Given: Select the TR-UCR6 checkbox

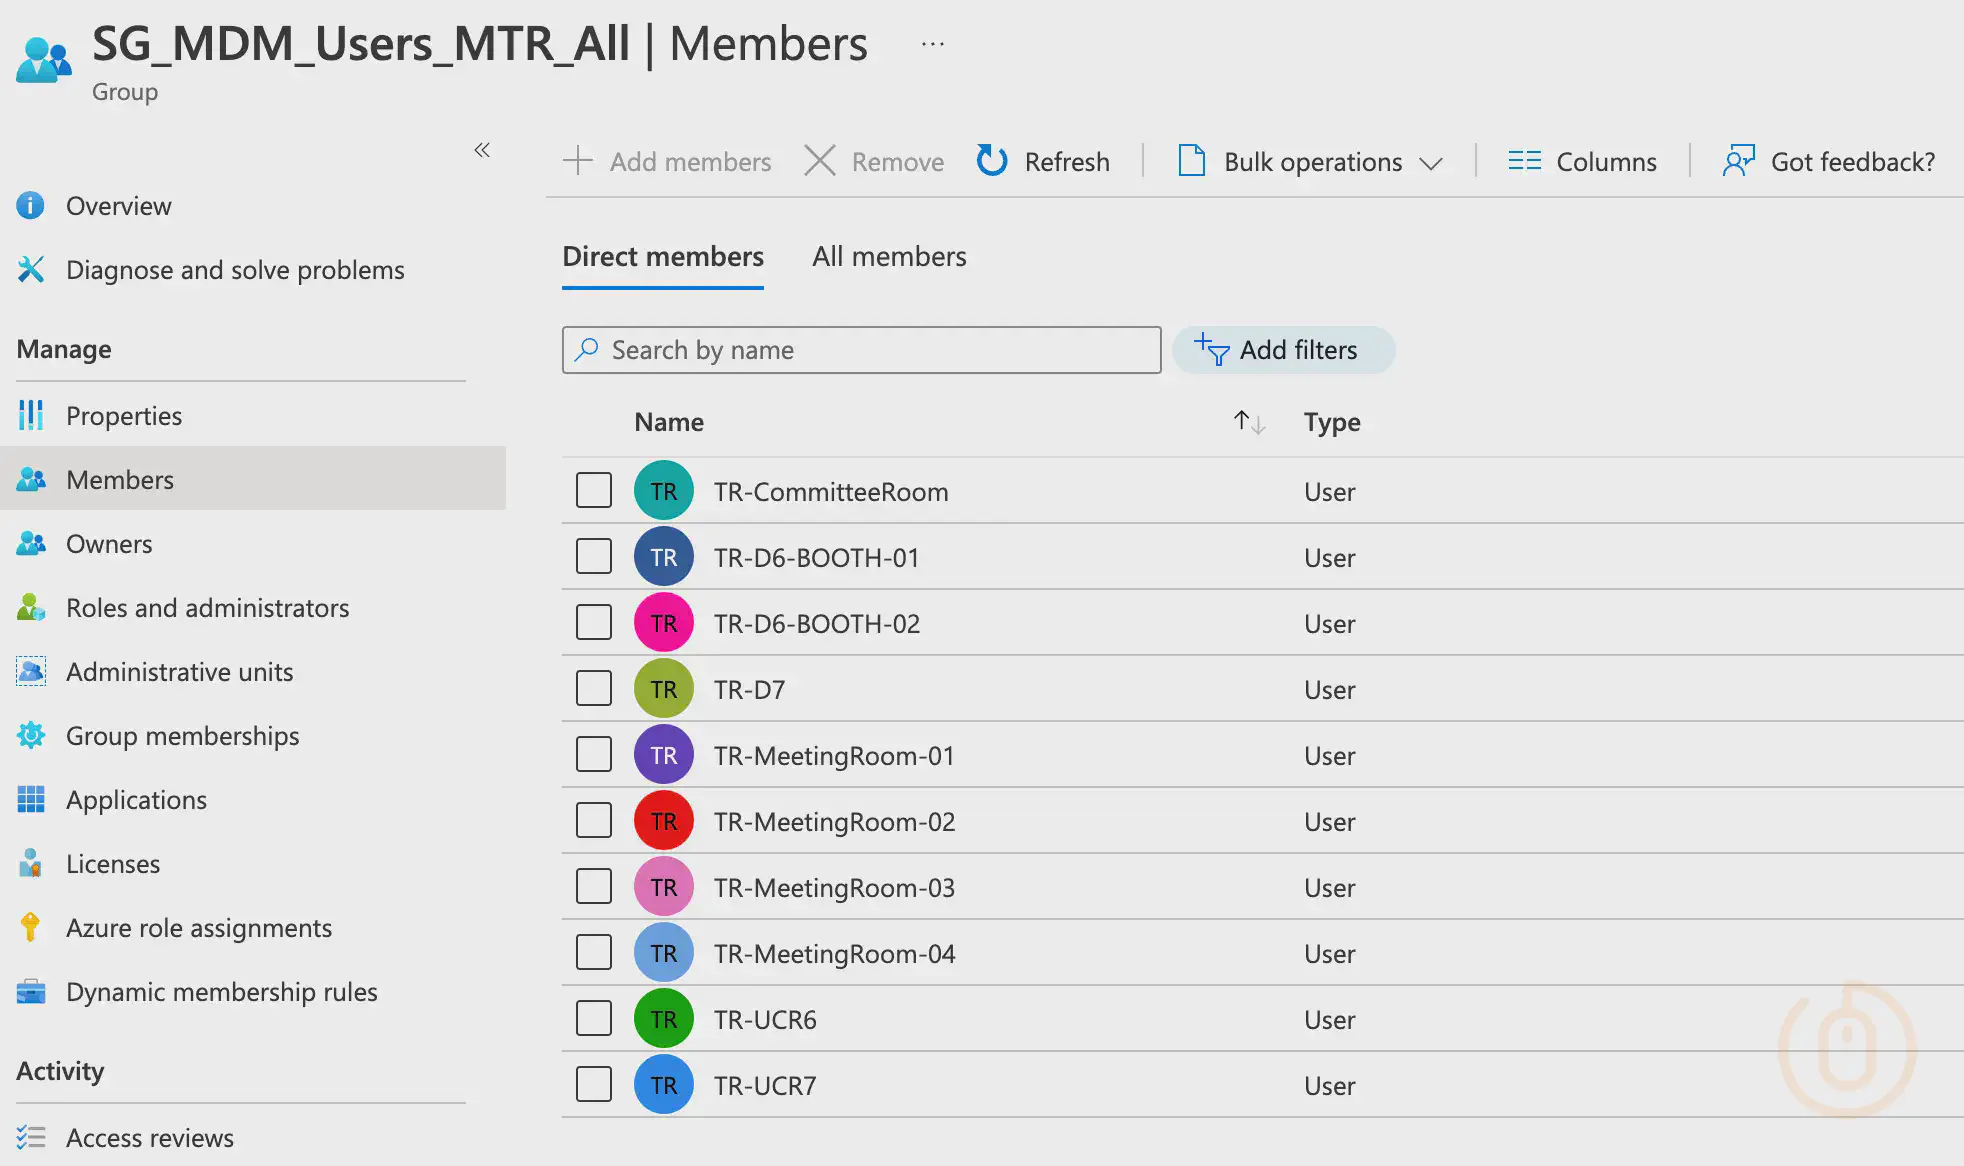Looking at the screenshot, I should (x=594, y=1018).
